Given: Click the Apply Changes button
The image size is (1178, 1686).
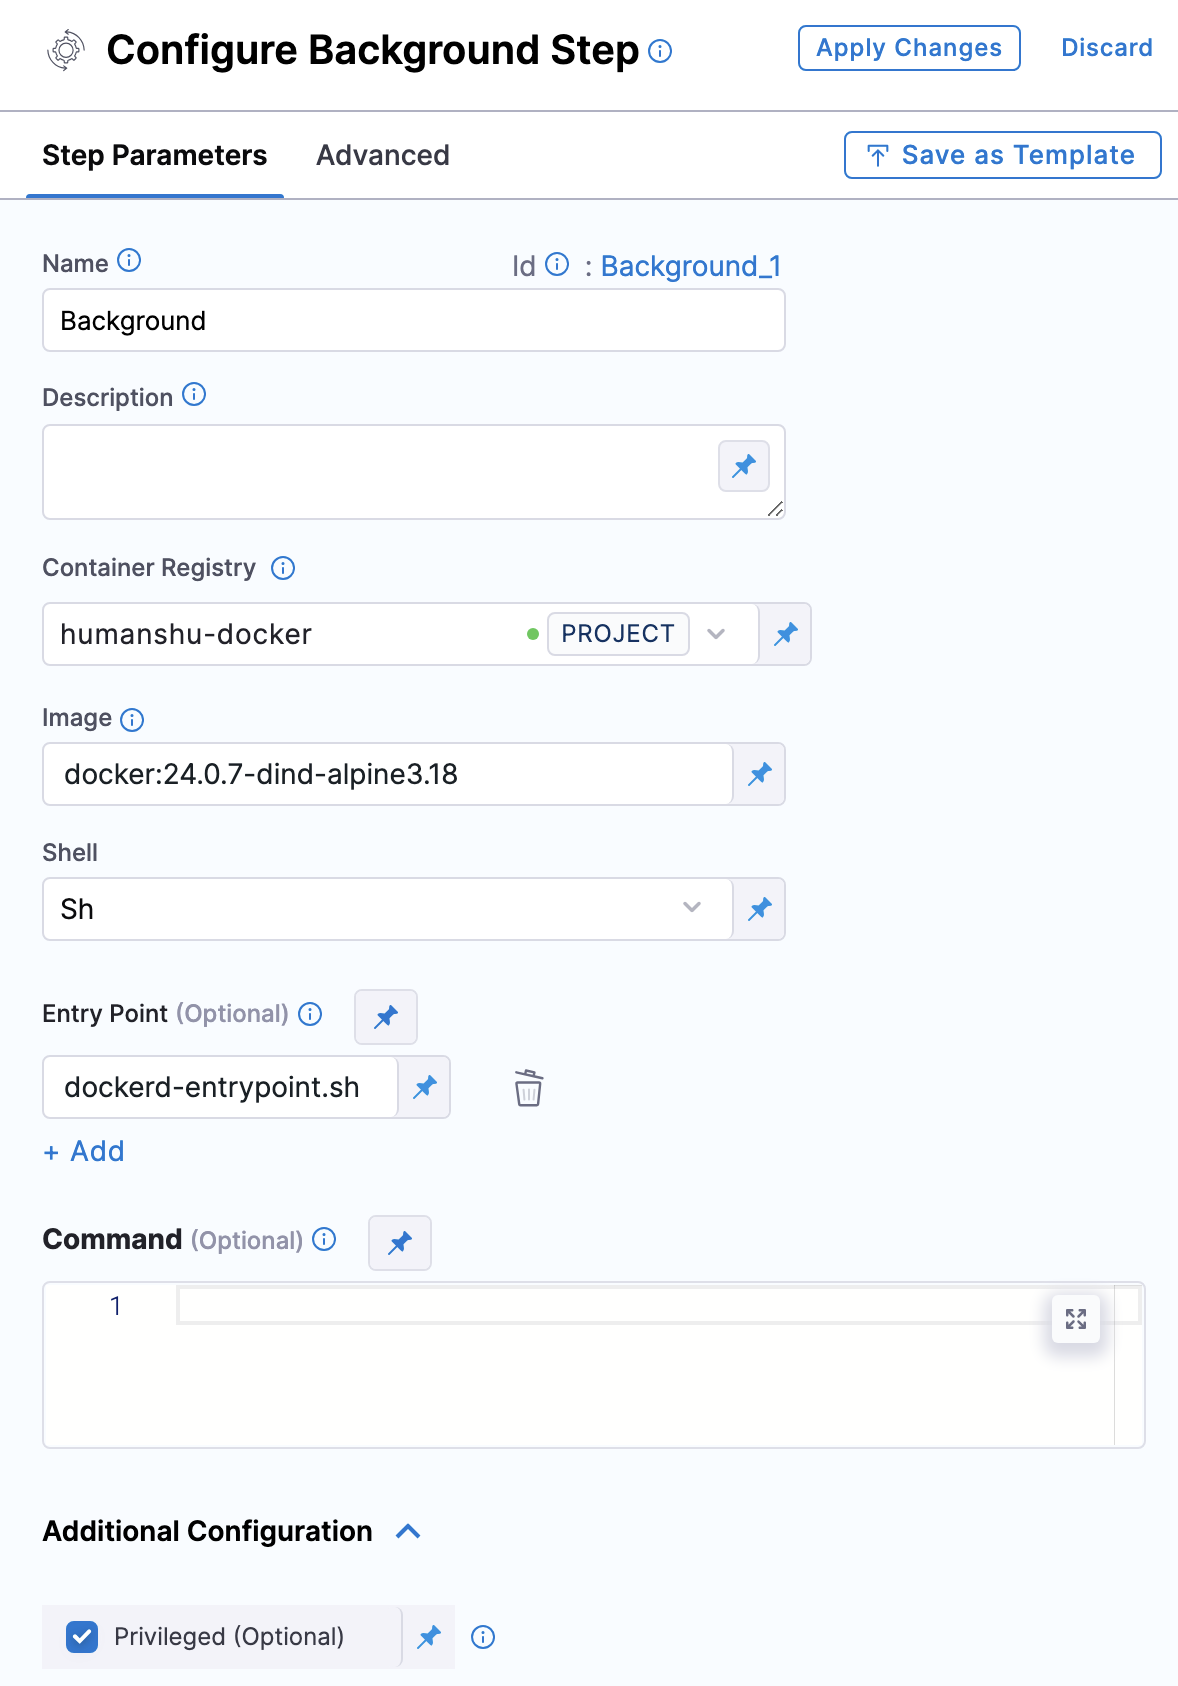Looking at the screenshot, I should [x=909, y=48].
